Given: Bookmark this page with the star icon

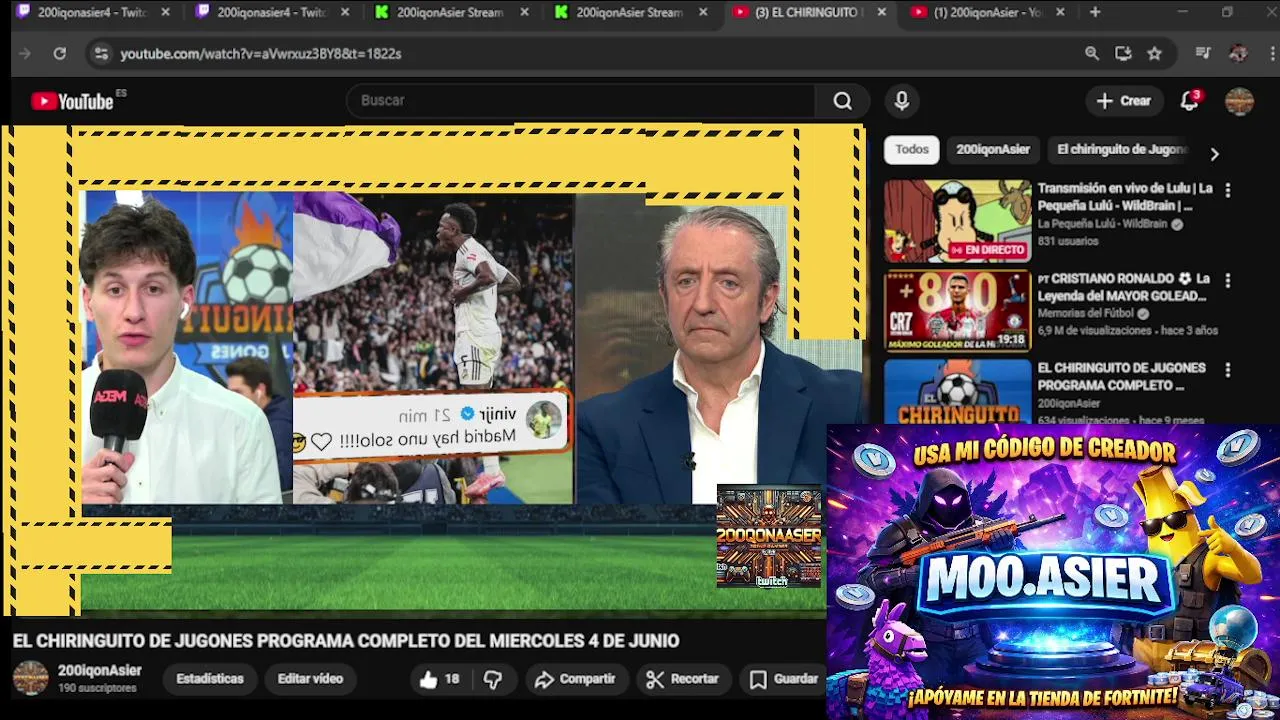Looking at the screenshot, I should pyautogui.click(x=1155, y=54).
